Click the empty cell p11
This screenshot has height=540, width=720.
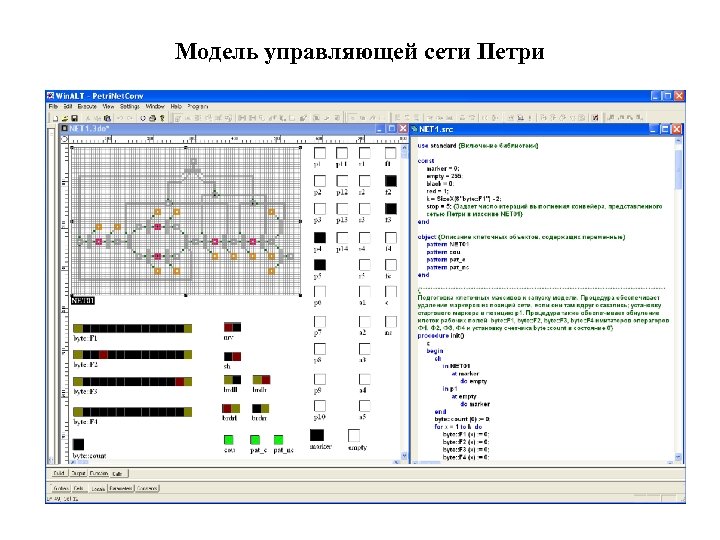click(342, 153)
